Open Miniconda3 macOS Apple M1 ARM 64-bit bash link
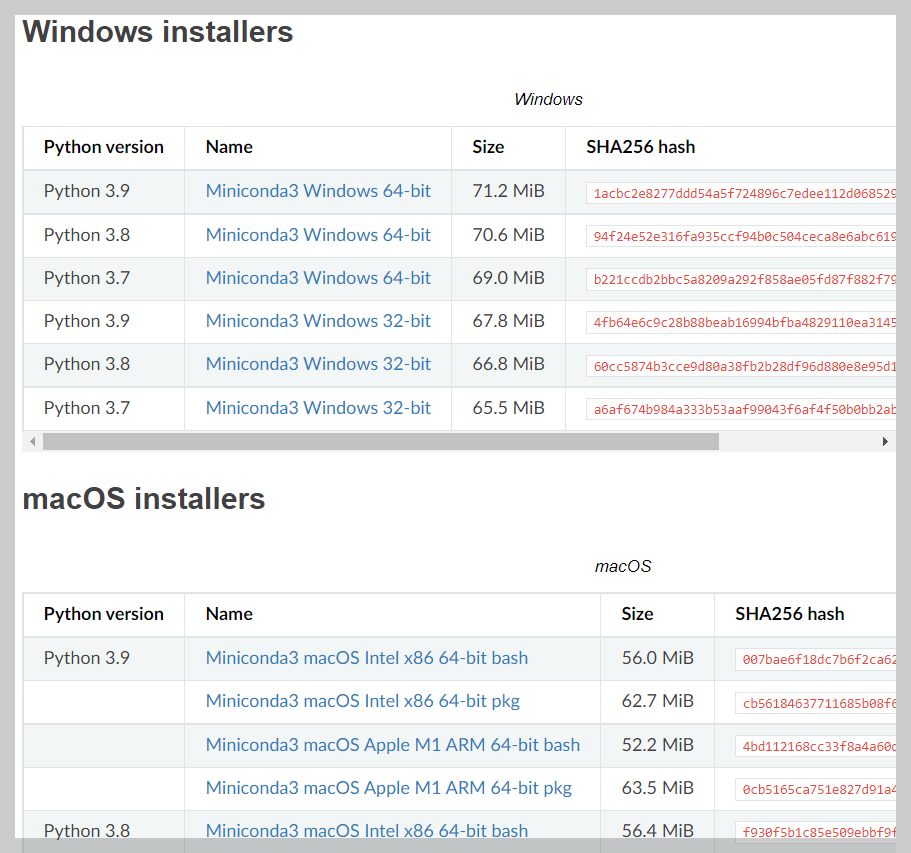Screen dimensions: 911x853 point(393,745)
